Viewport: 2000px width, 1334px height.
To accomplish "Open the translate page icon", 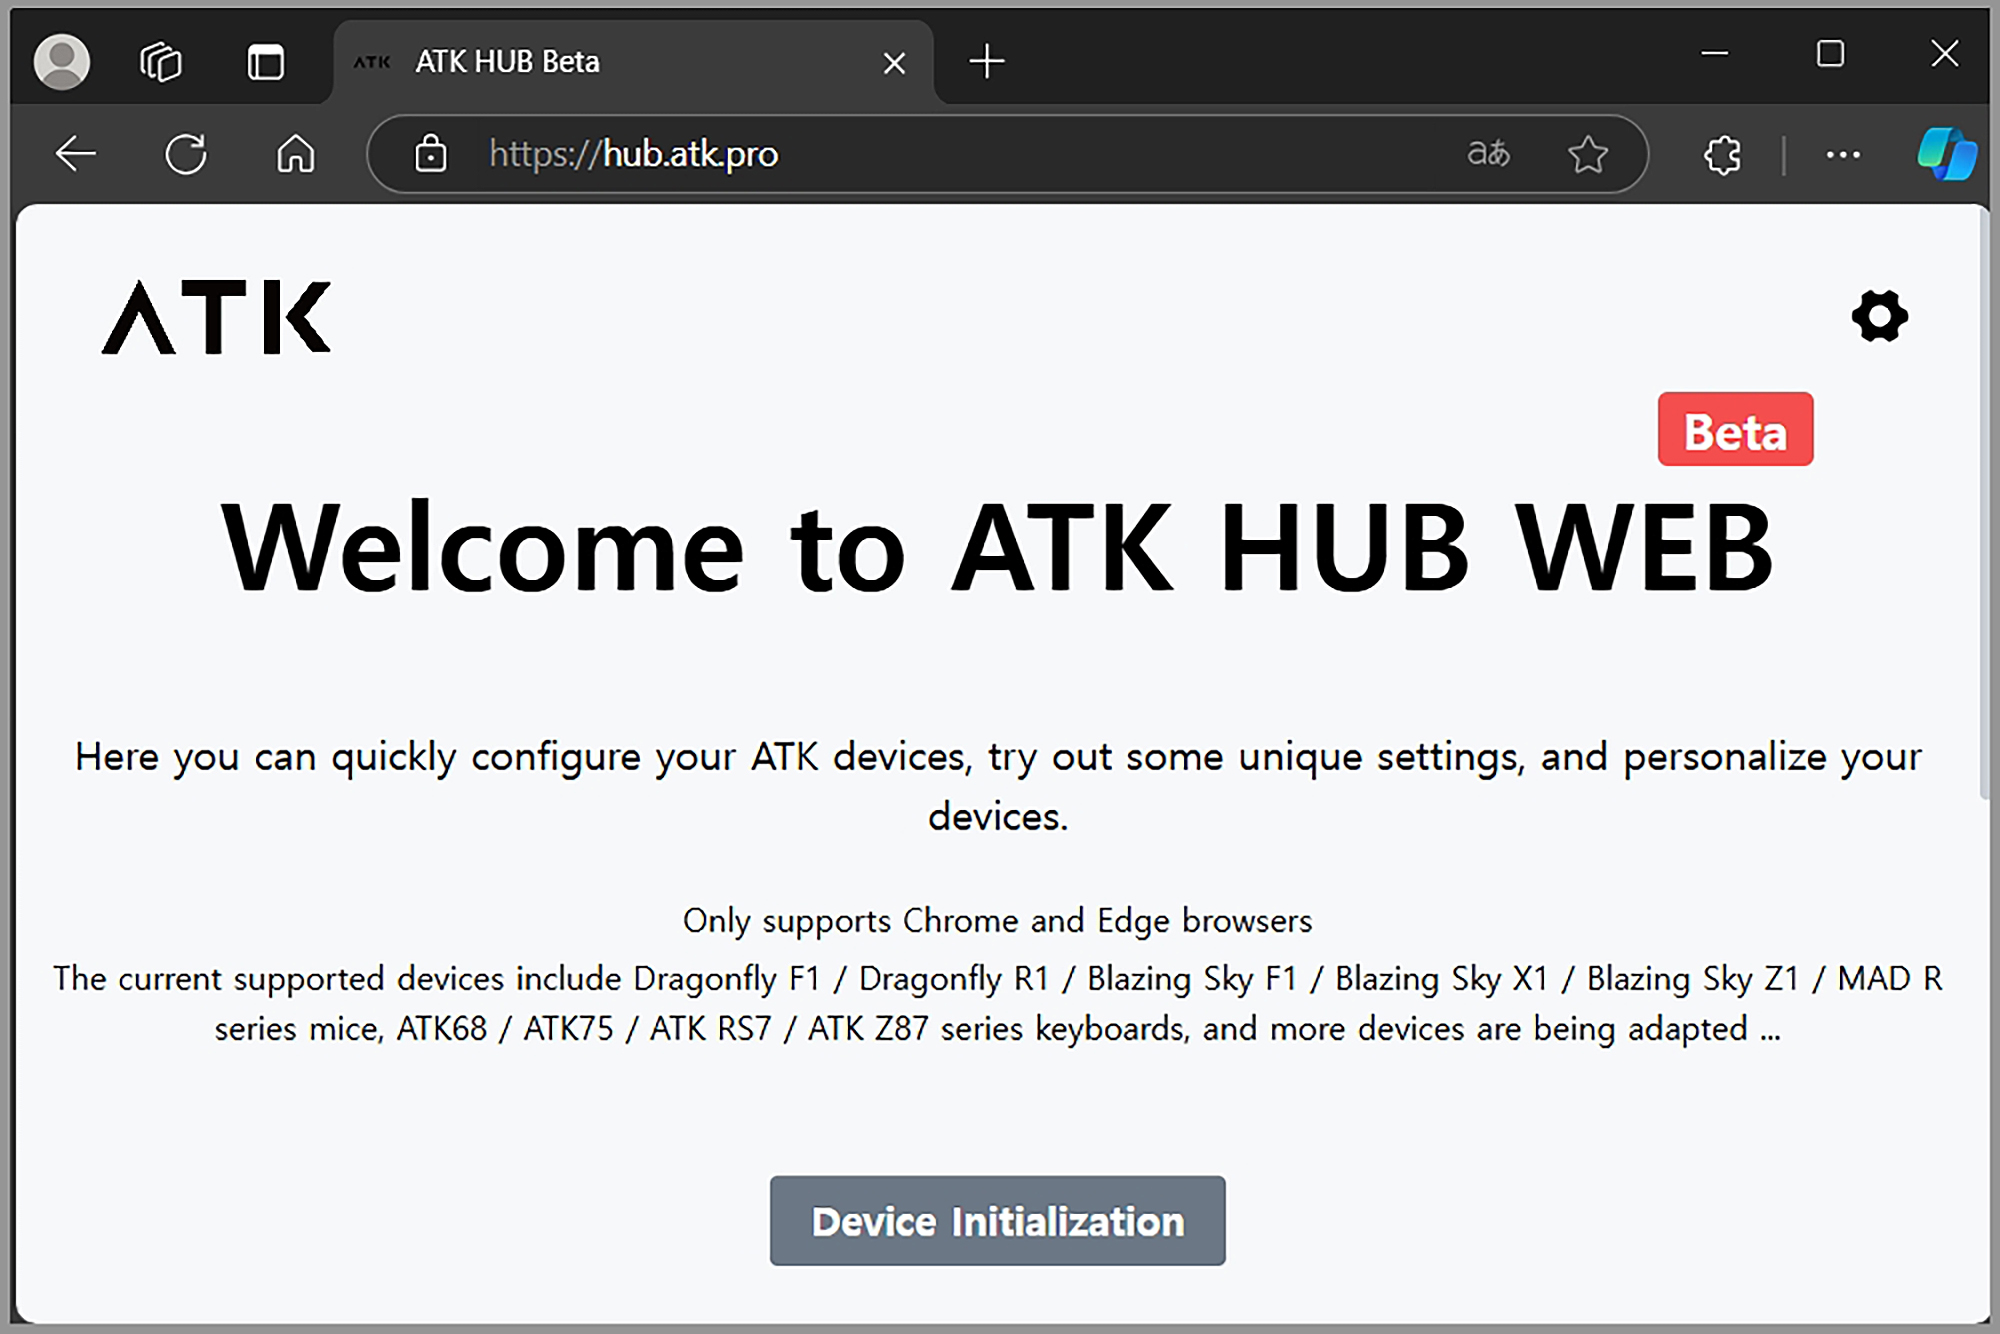I will coord(1488,154).
